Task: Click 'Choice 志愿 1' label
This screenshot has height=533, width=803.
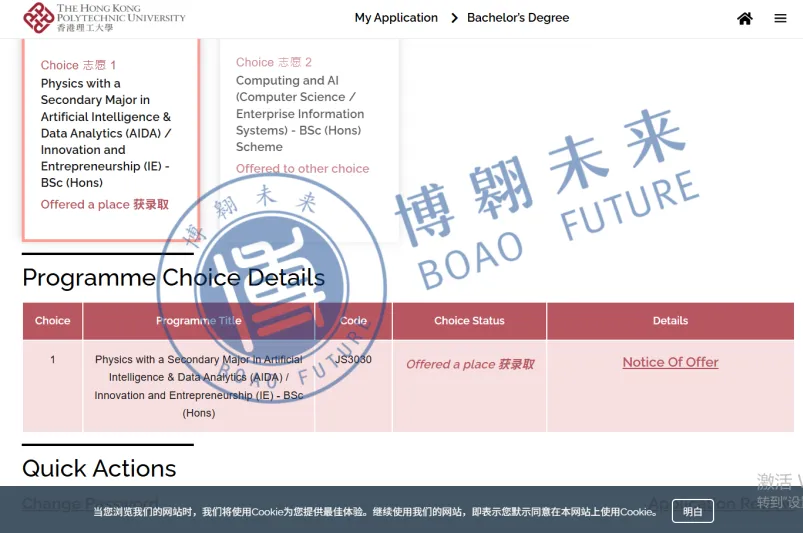Action: pos(78,65)
